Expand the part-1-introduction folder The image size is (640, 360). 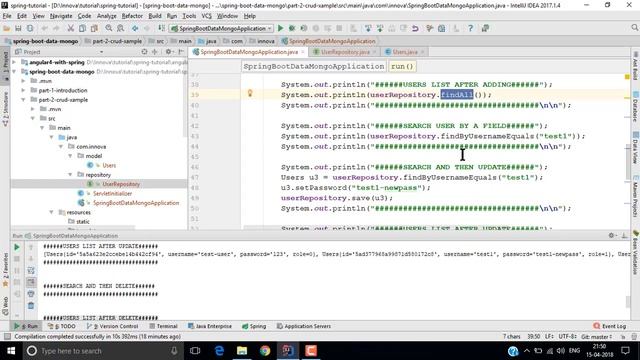pos(23,90)
